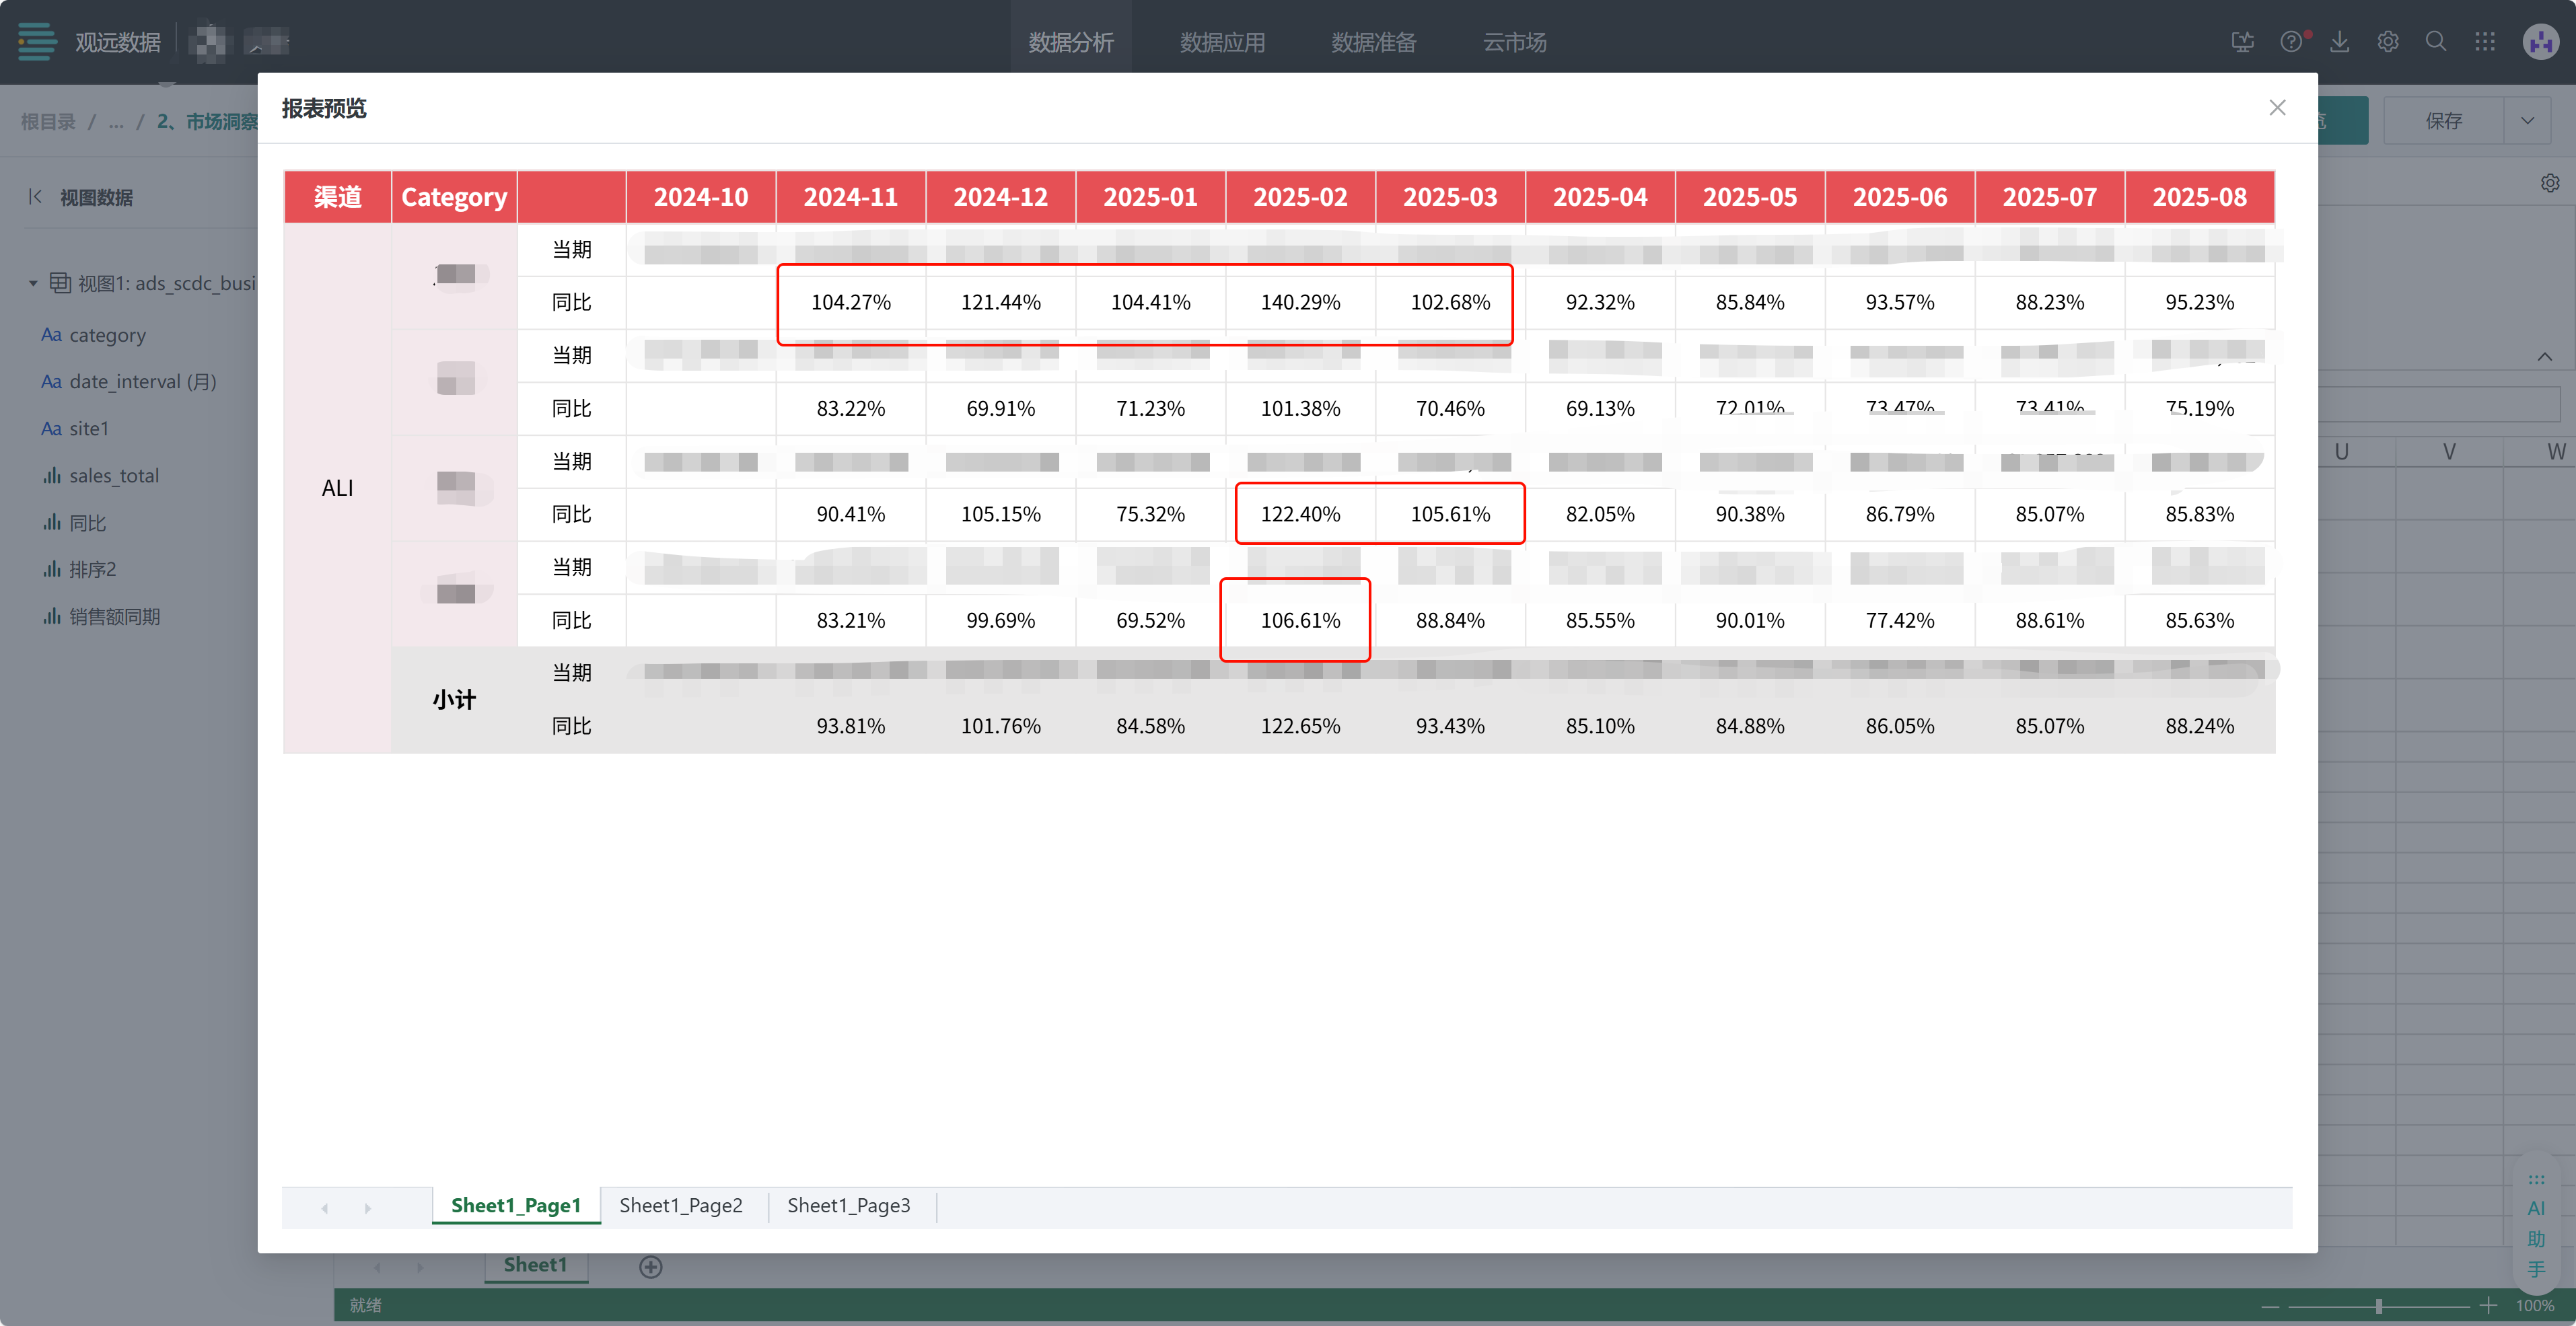Click the zoom slider handle in status bar

(2378, 1306)
